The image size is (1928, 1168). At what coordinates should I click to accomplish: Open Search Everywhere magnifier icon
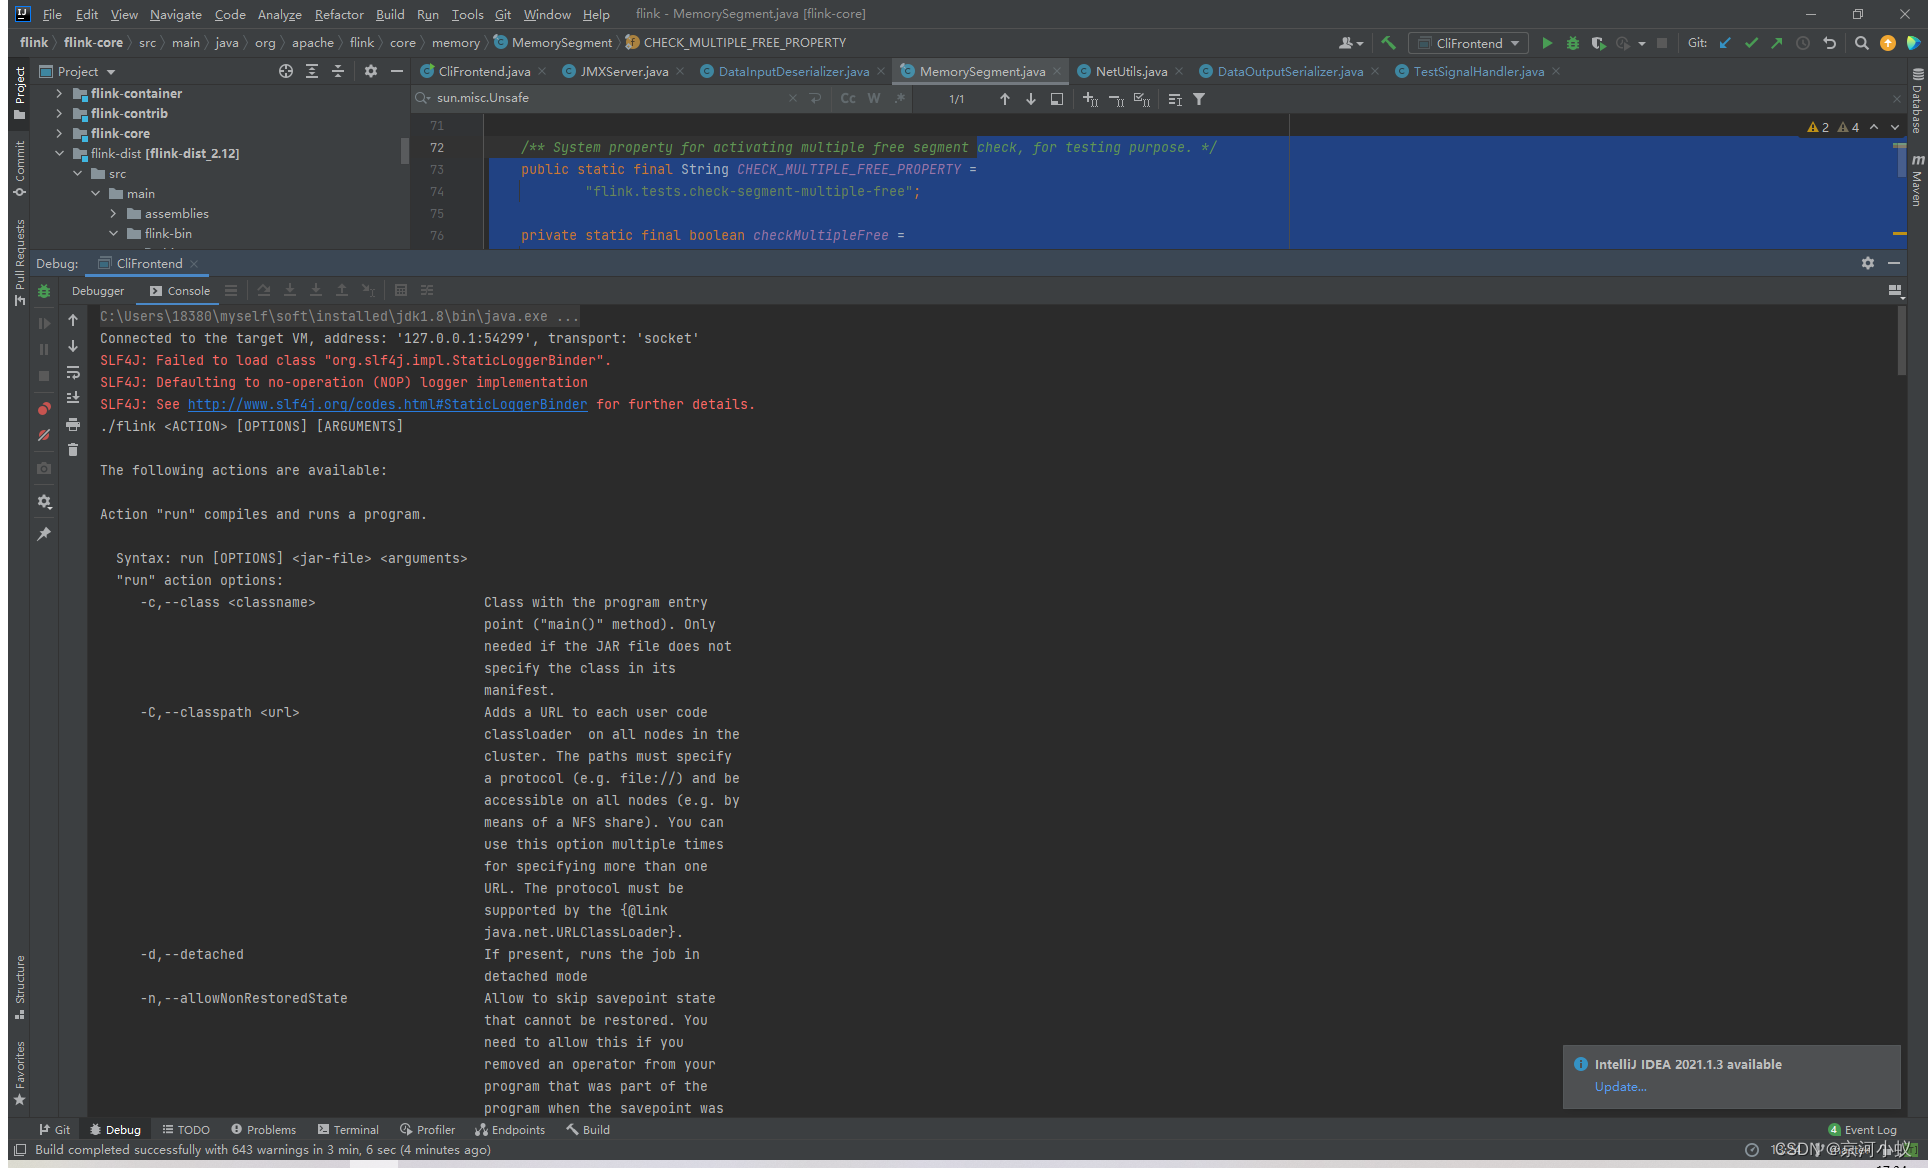click(x=1861, y=43)
